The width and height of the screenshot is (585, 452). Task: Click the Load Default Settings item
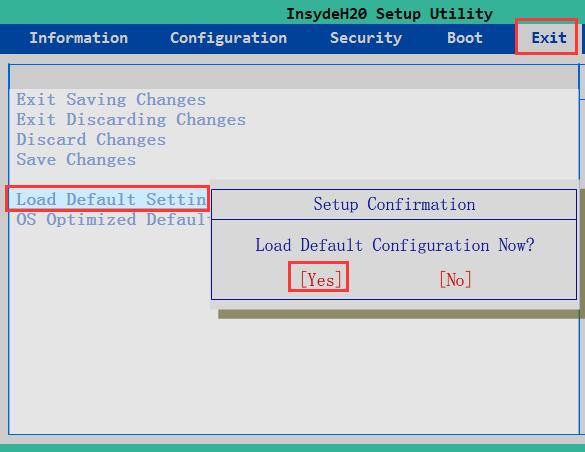108,199
